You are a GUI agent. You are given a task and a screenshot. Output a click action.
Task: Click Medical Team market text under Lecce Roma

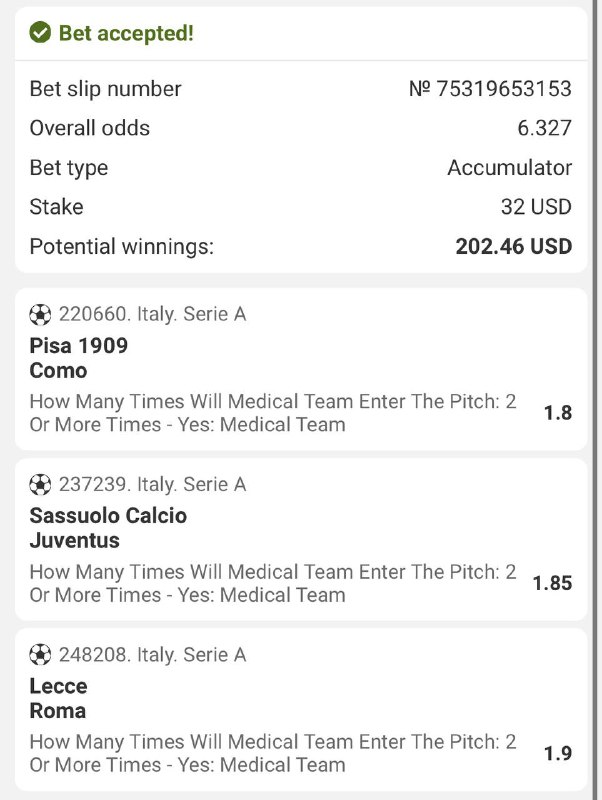tap(272, 753)
